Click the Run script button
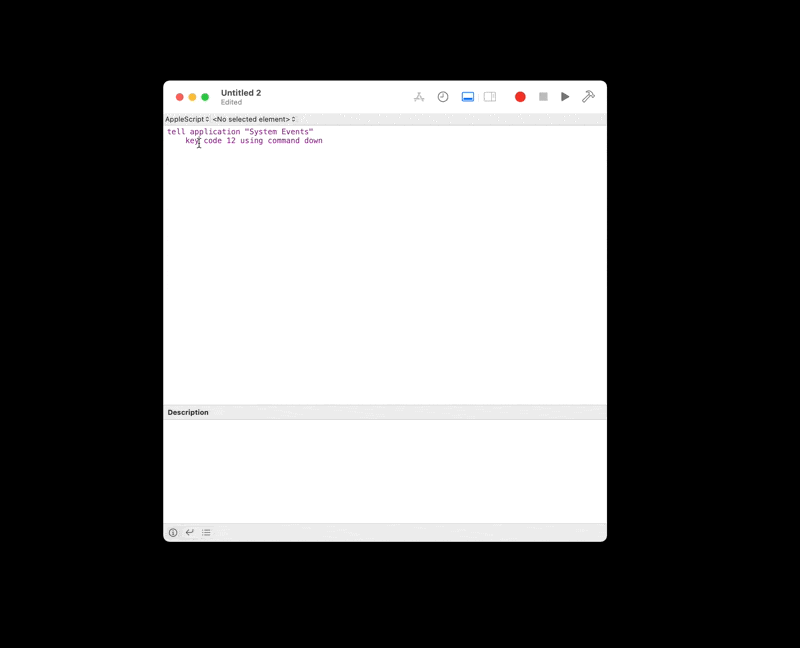The height and width of the screenshot is (648, 800). pyautogui.click(x=565, y=96)
